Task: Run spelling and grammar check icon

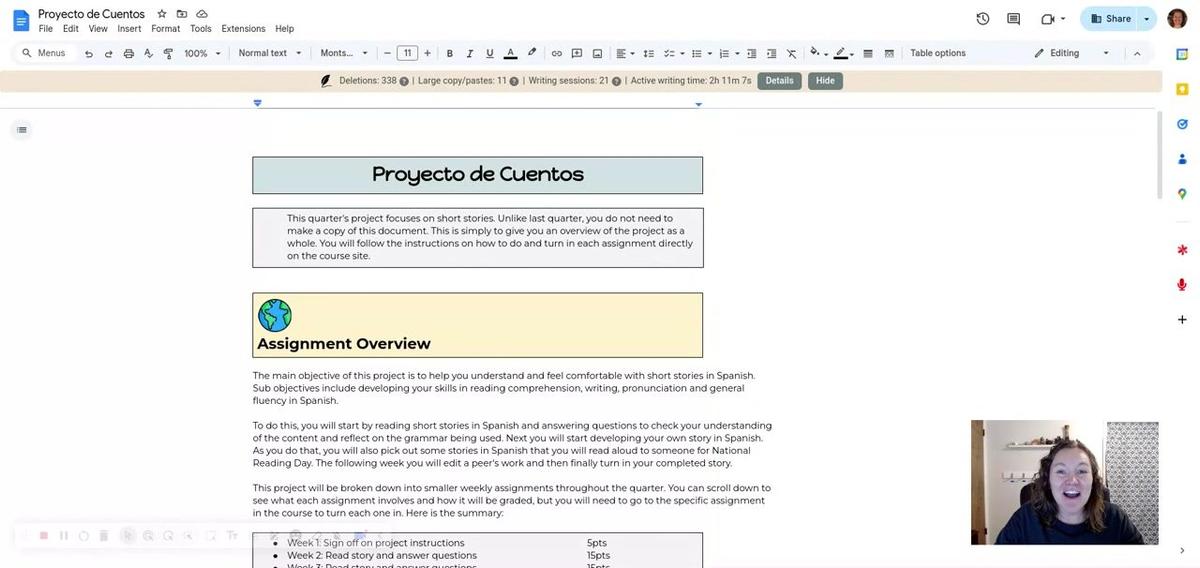Action: pyautogui.click(x=148, y=54)
